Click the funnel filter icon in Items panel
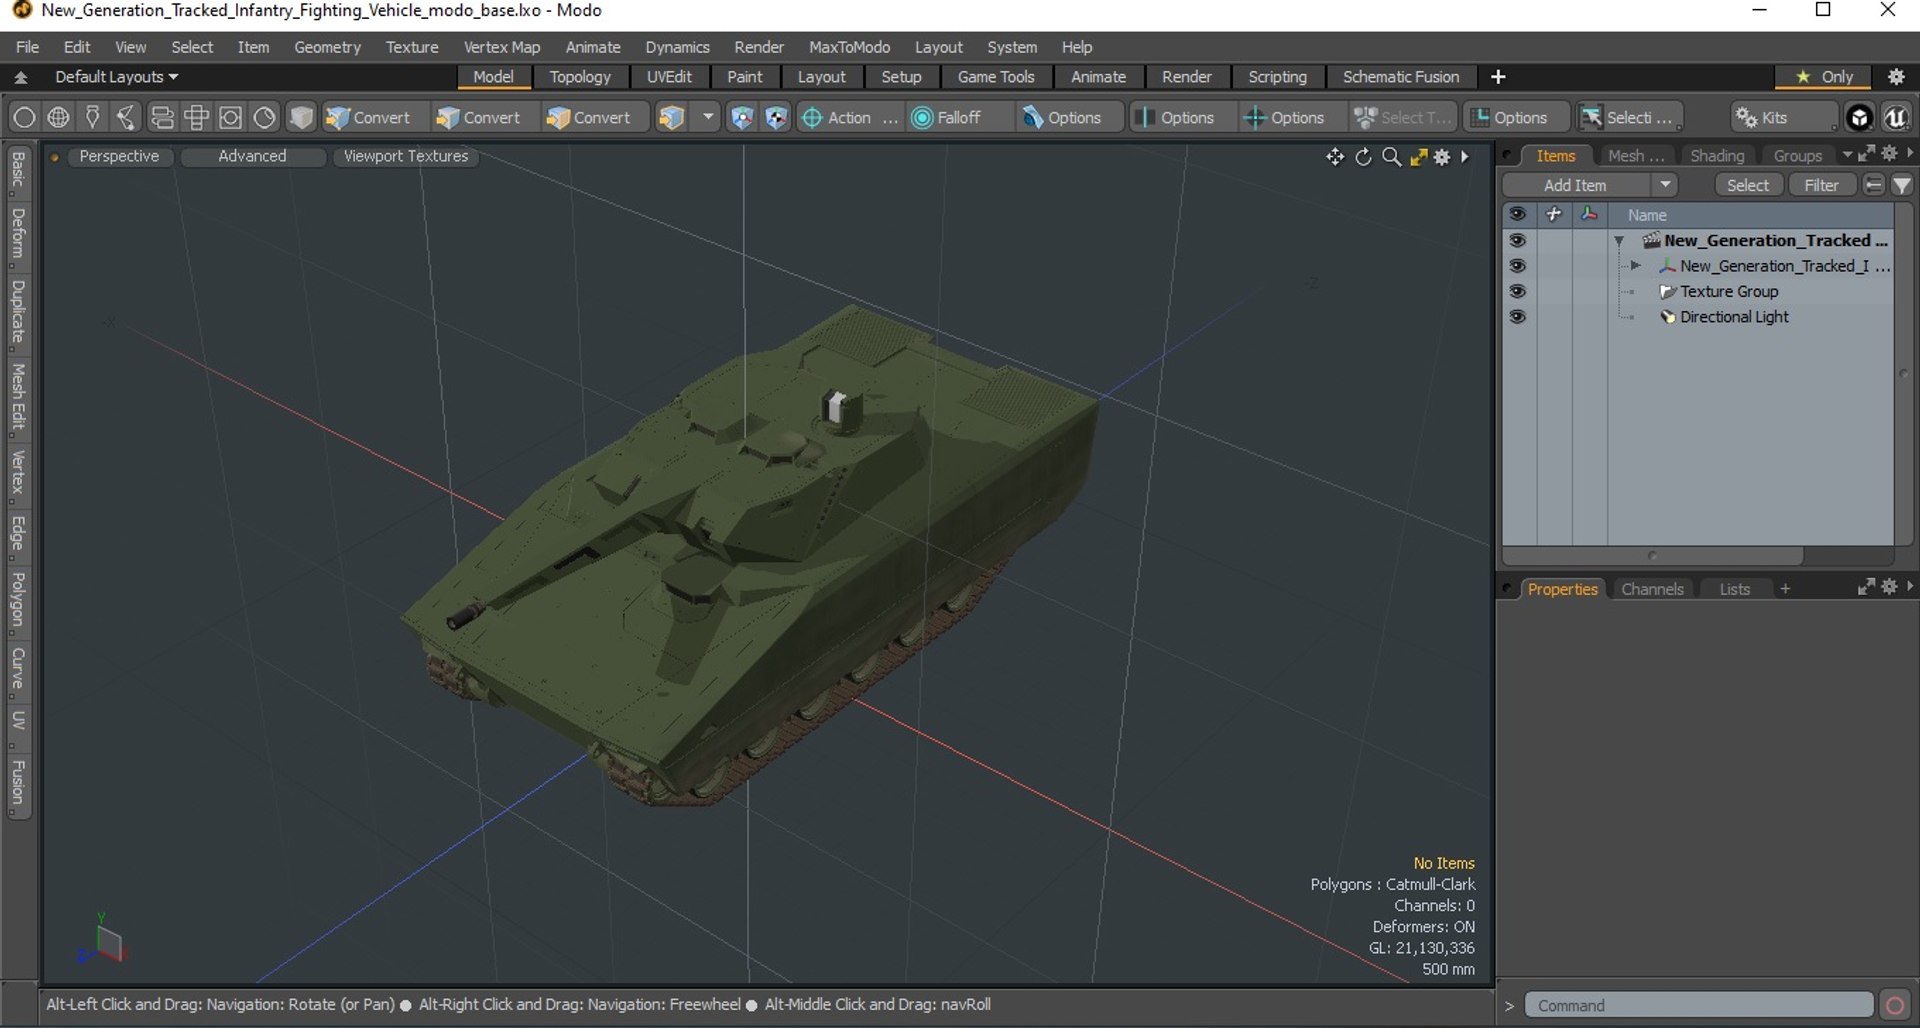The height and width of the screenshot is (1028, 1920). (1902, 185)
